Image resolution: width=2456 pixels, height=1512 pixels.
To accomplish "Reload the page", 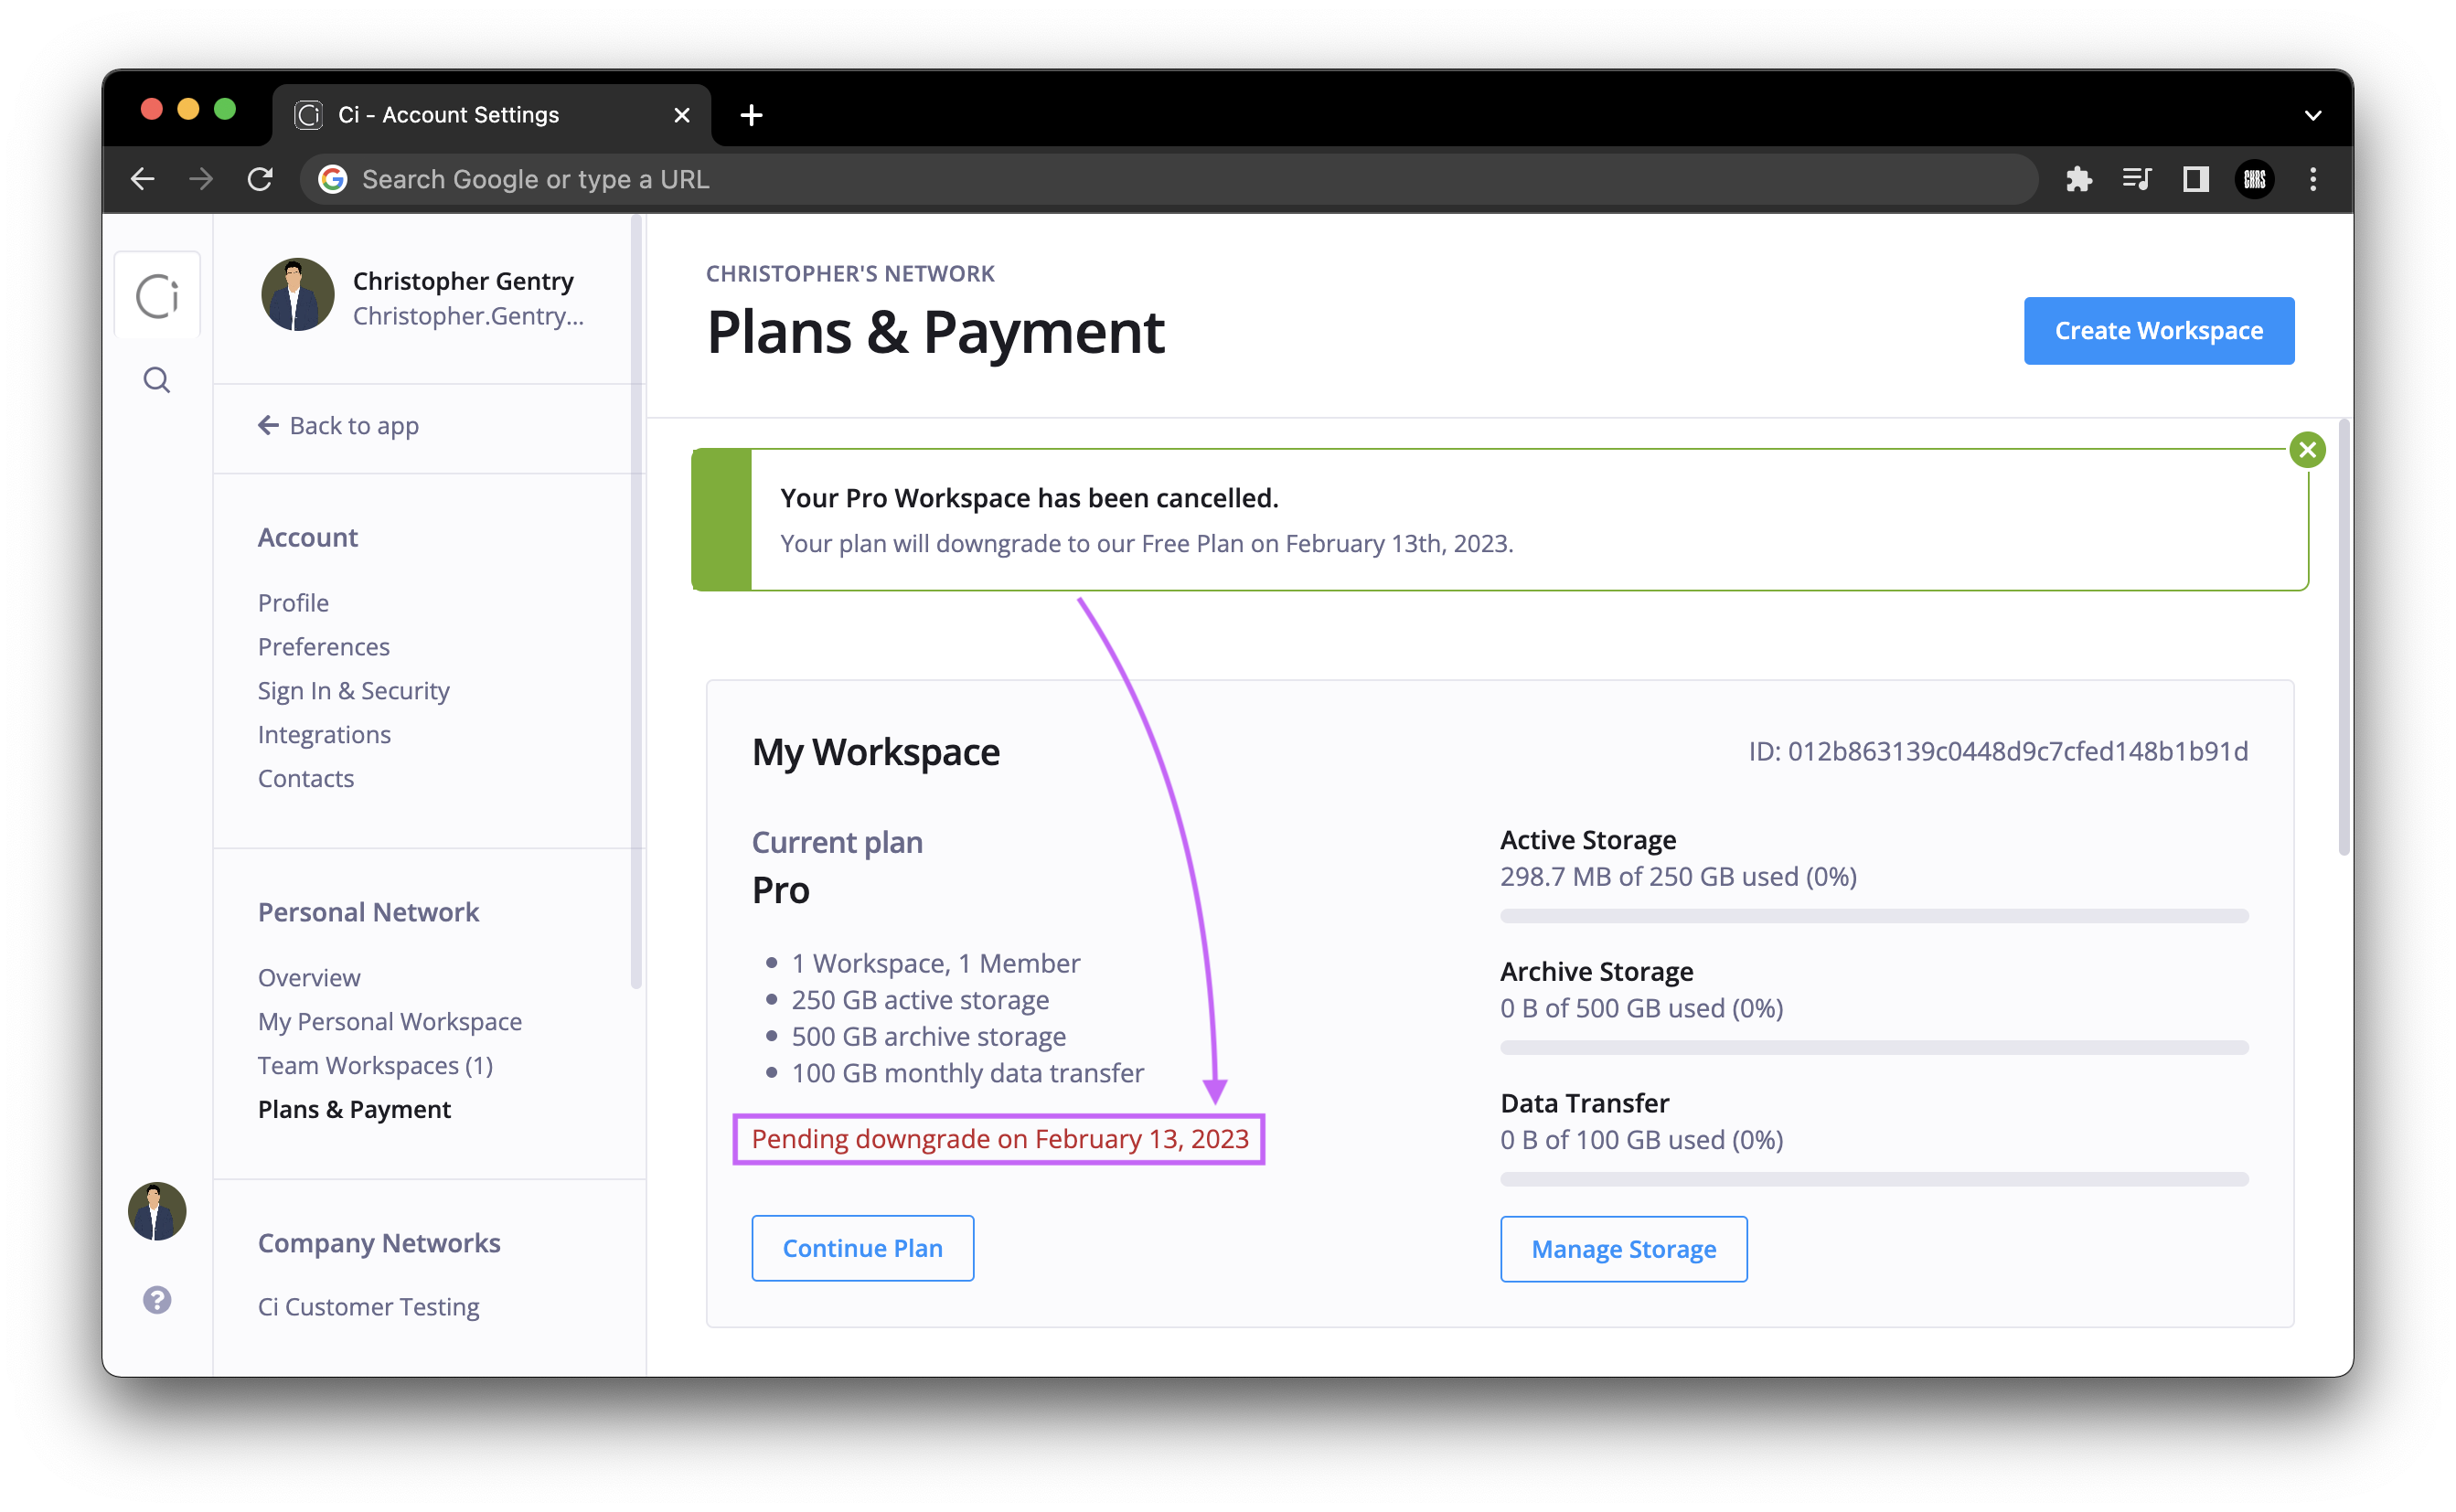I will pyautogui.click(x=260, y=179).
